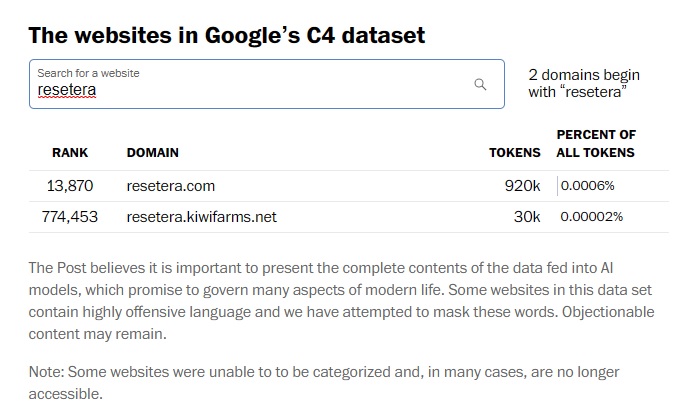674x420 pixels.
Task: Click the typed text resetera in search box
Action: pos(67,90)
